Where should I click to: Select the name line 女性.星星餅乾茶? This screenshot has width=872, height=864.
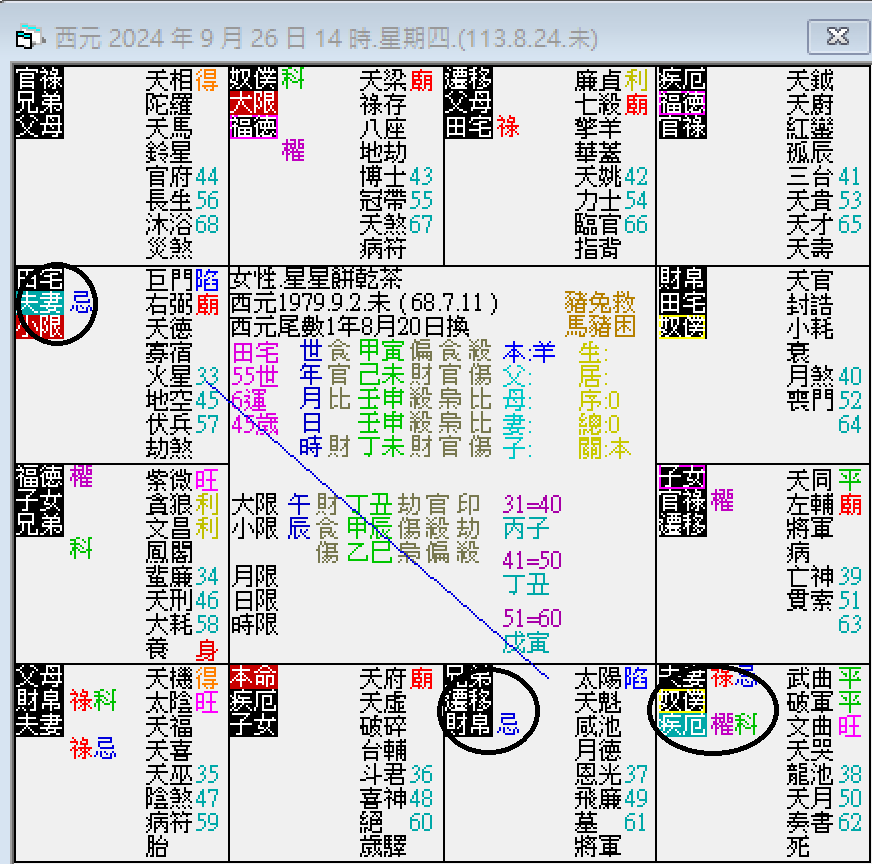click(316, 278)
